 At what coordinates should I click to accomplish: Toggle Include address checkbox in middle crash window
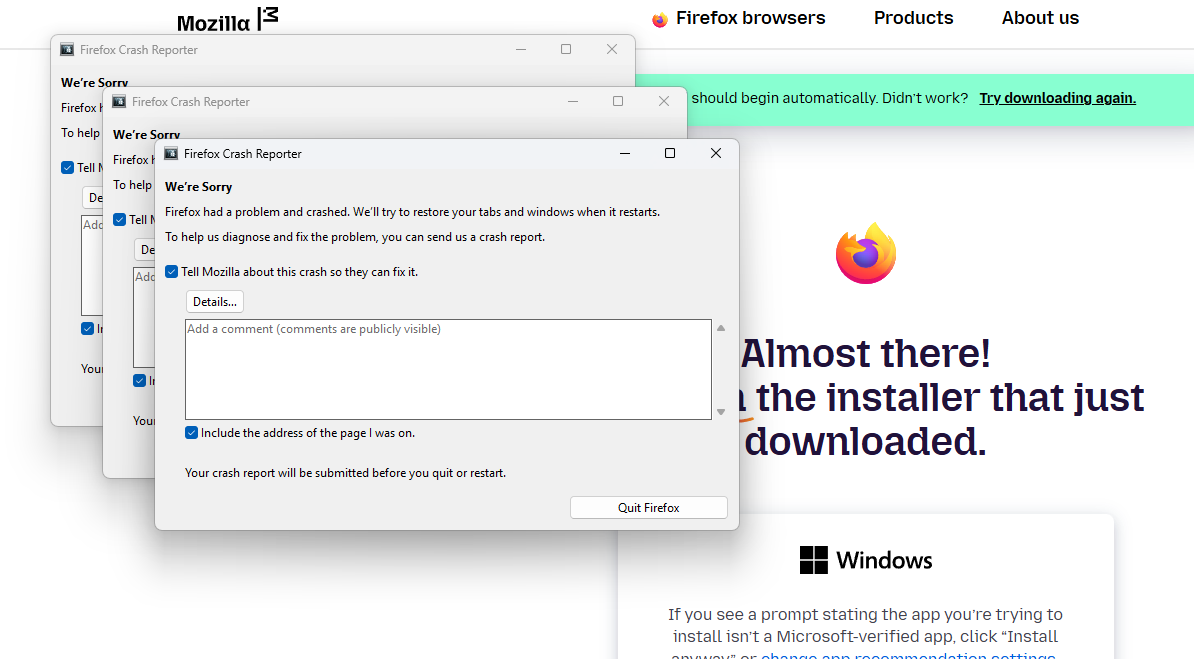pos(139,380)
